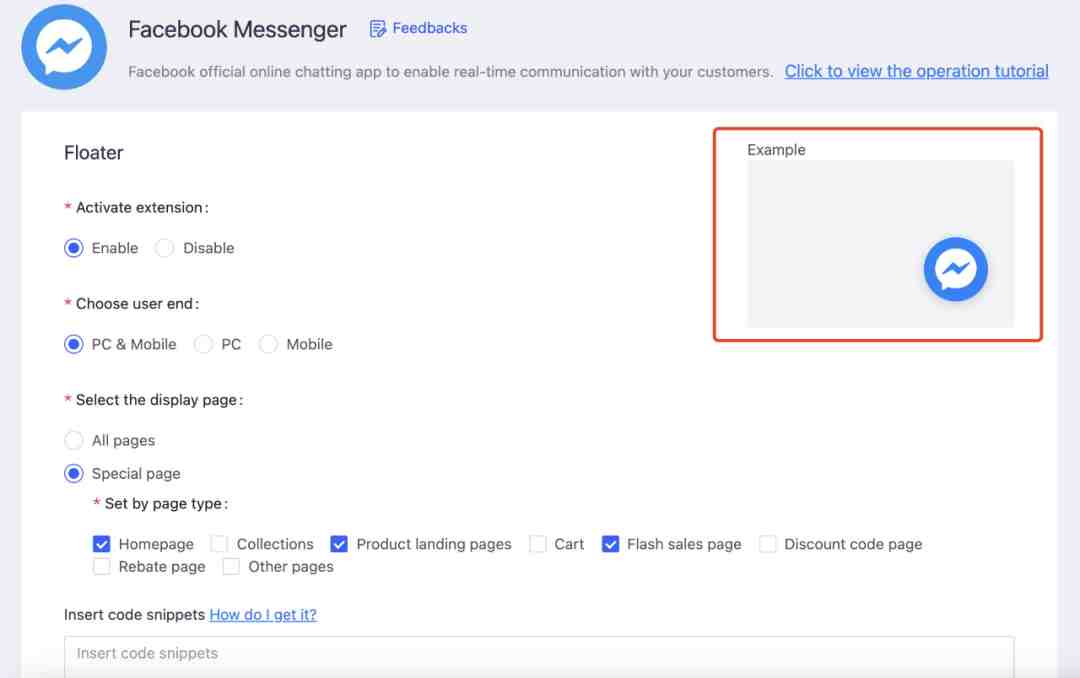Click the large Facebook Messenger logo icon
The width and height of the screenshot is (1080, 678).
tap(64, 47)
